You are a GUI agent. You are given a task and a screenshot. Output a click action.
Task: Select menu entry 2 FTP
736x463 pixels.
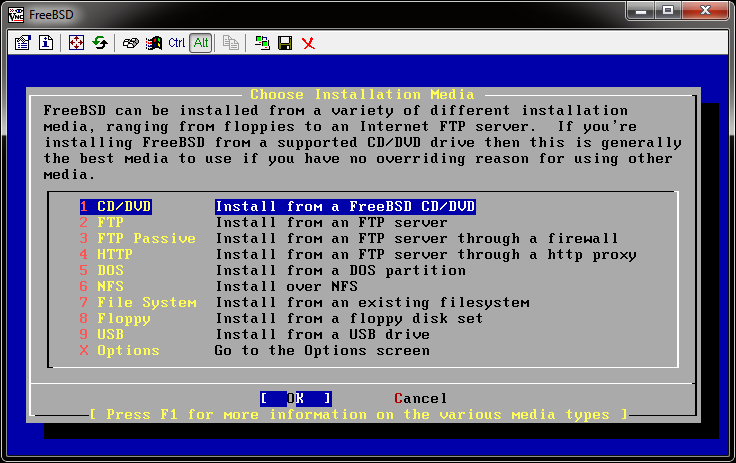point(102,223)
